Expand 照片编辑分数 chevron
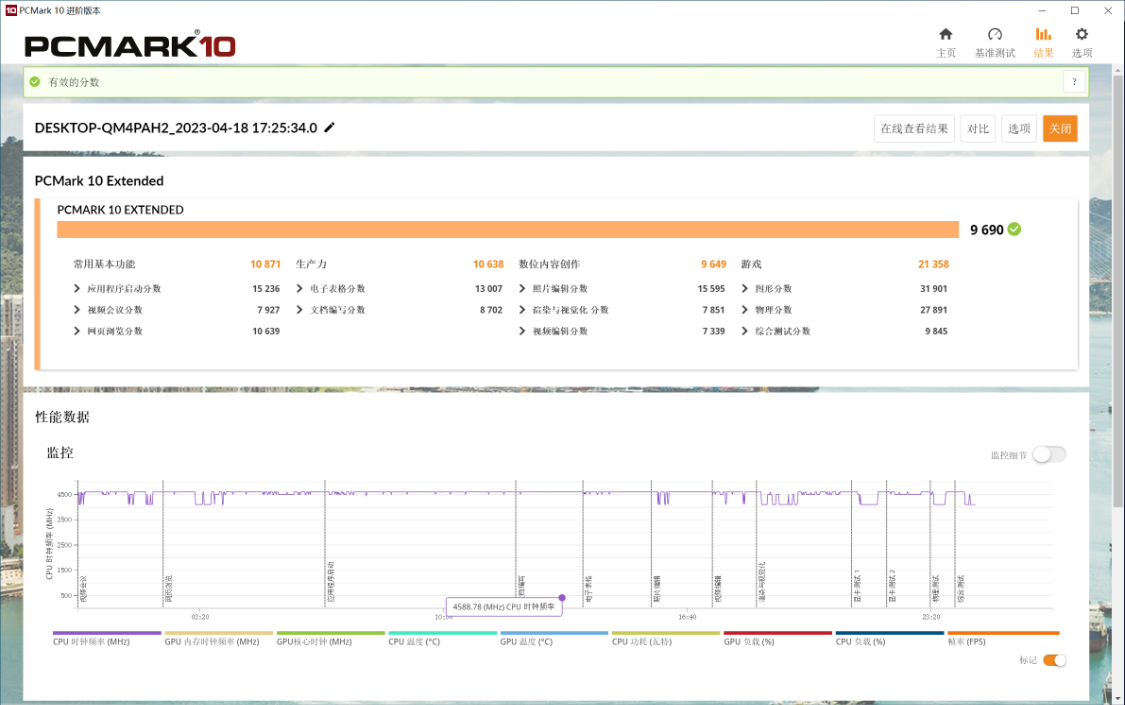The width and height of the screenshot is (1125, 705). [522, 288]
